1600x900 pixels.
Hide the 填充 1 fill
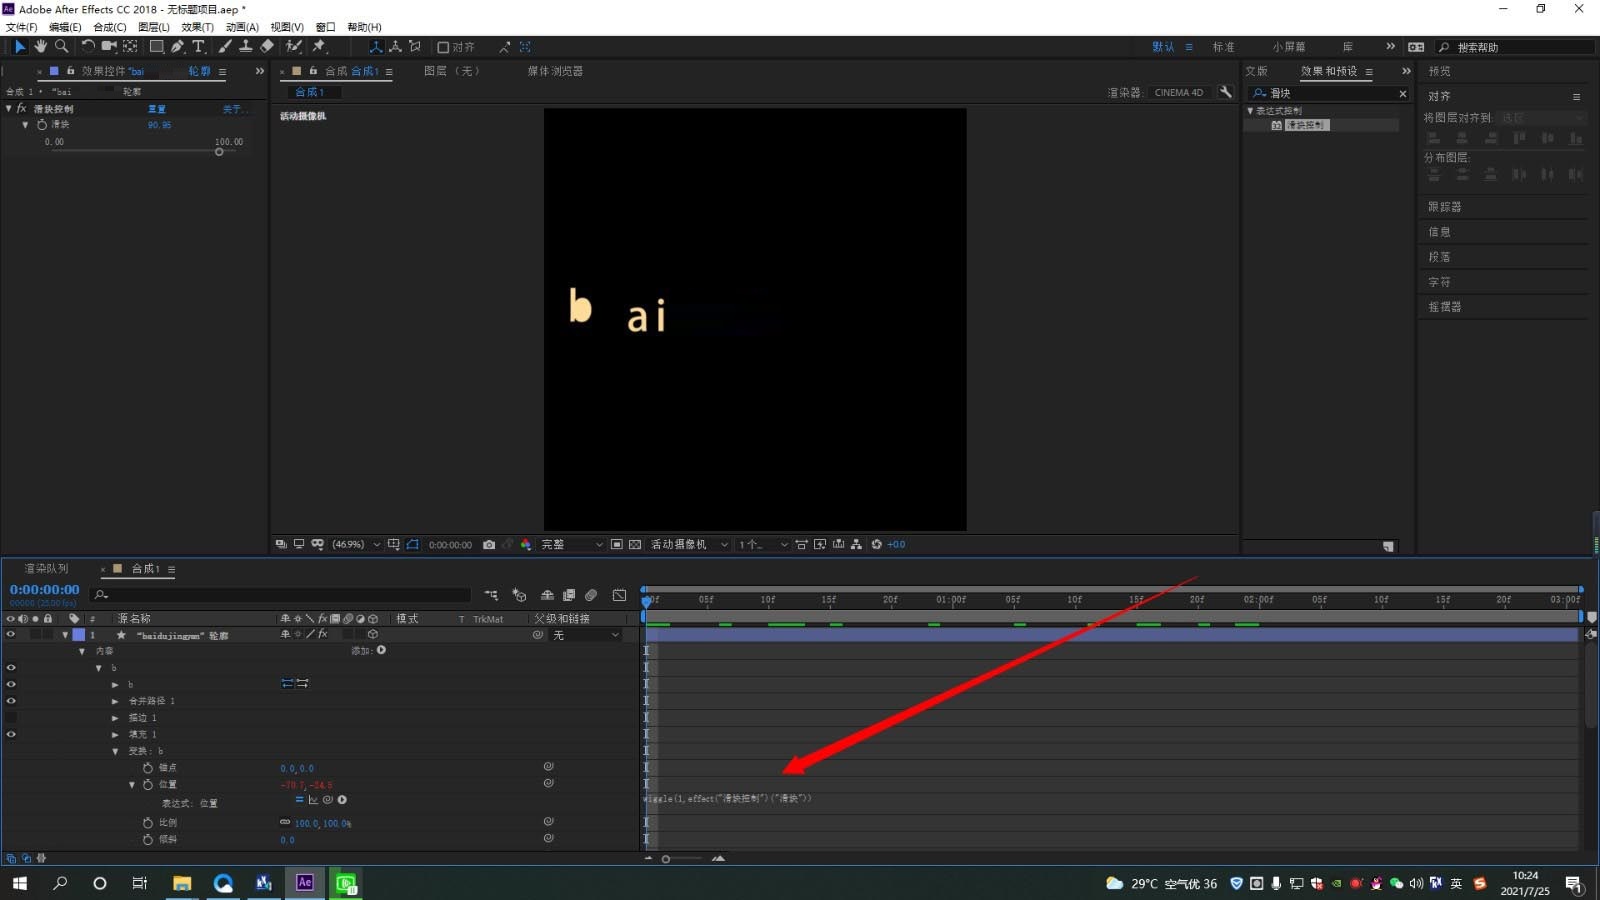click(11, 734)
